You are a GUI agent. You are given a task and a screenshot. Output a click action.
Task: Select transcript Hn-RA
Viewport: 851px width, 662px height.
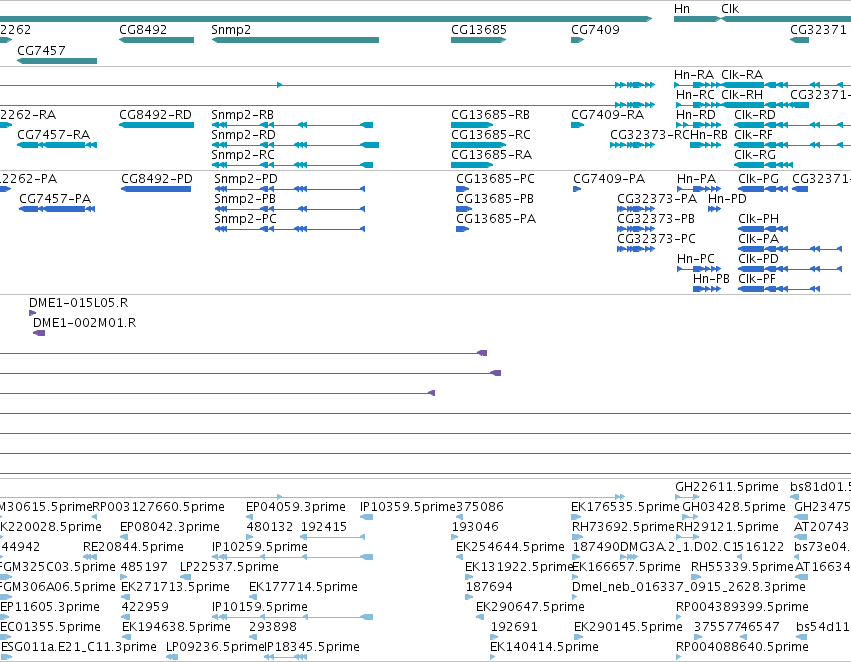pos(694,75)
